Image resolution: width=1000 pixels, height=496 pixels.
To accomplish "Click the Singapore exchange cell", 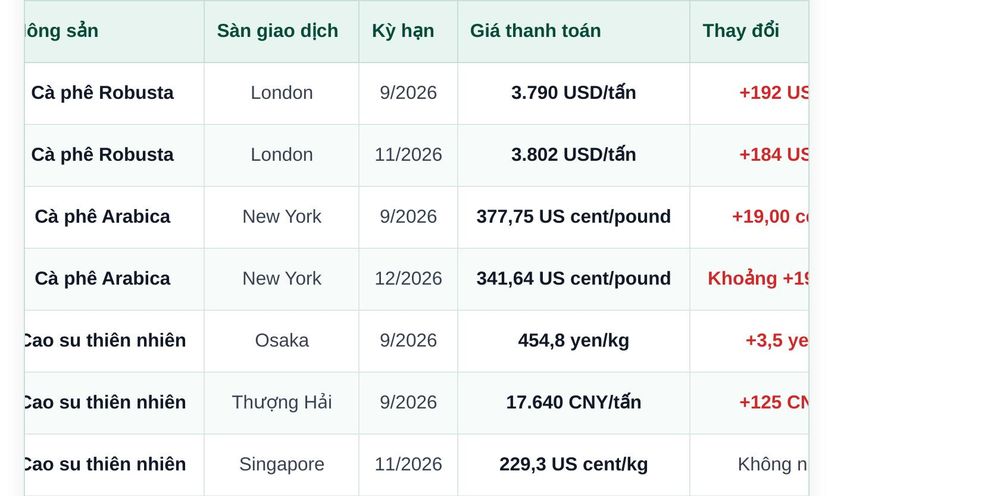I will point(281,464).
